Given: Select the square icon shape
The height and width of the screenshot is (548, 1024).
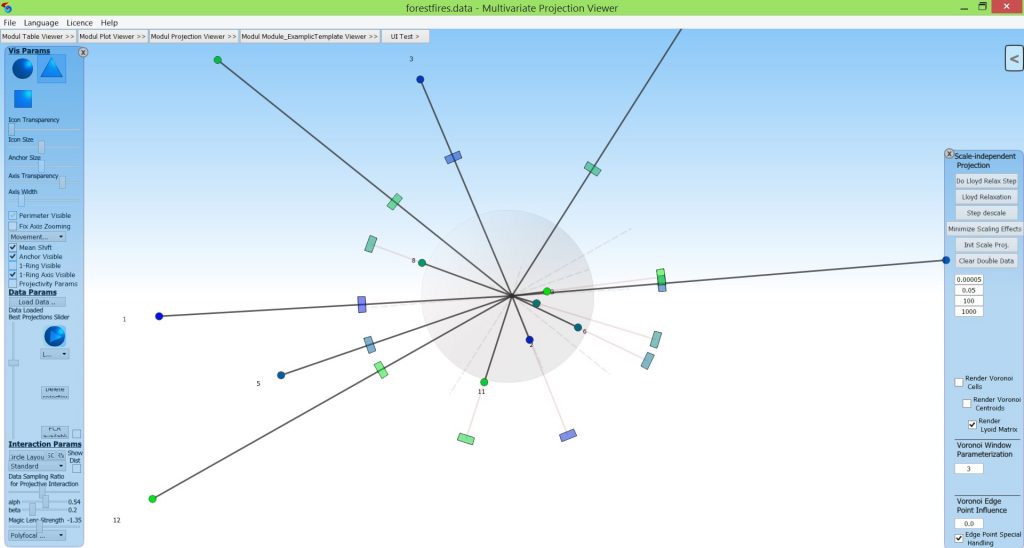Looking at the screenshot, I should point(22,99).
